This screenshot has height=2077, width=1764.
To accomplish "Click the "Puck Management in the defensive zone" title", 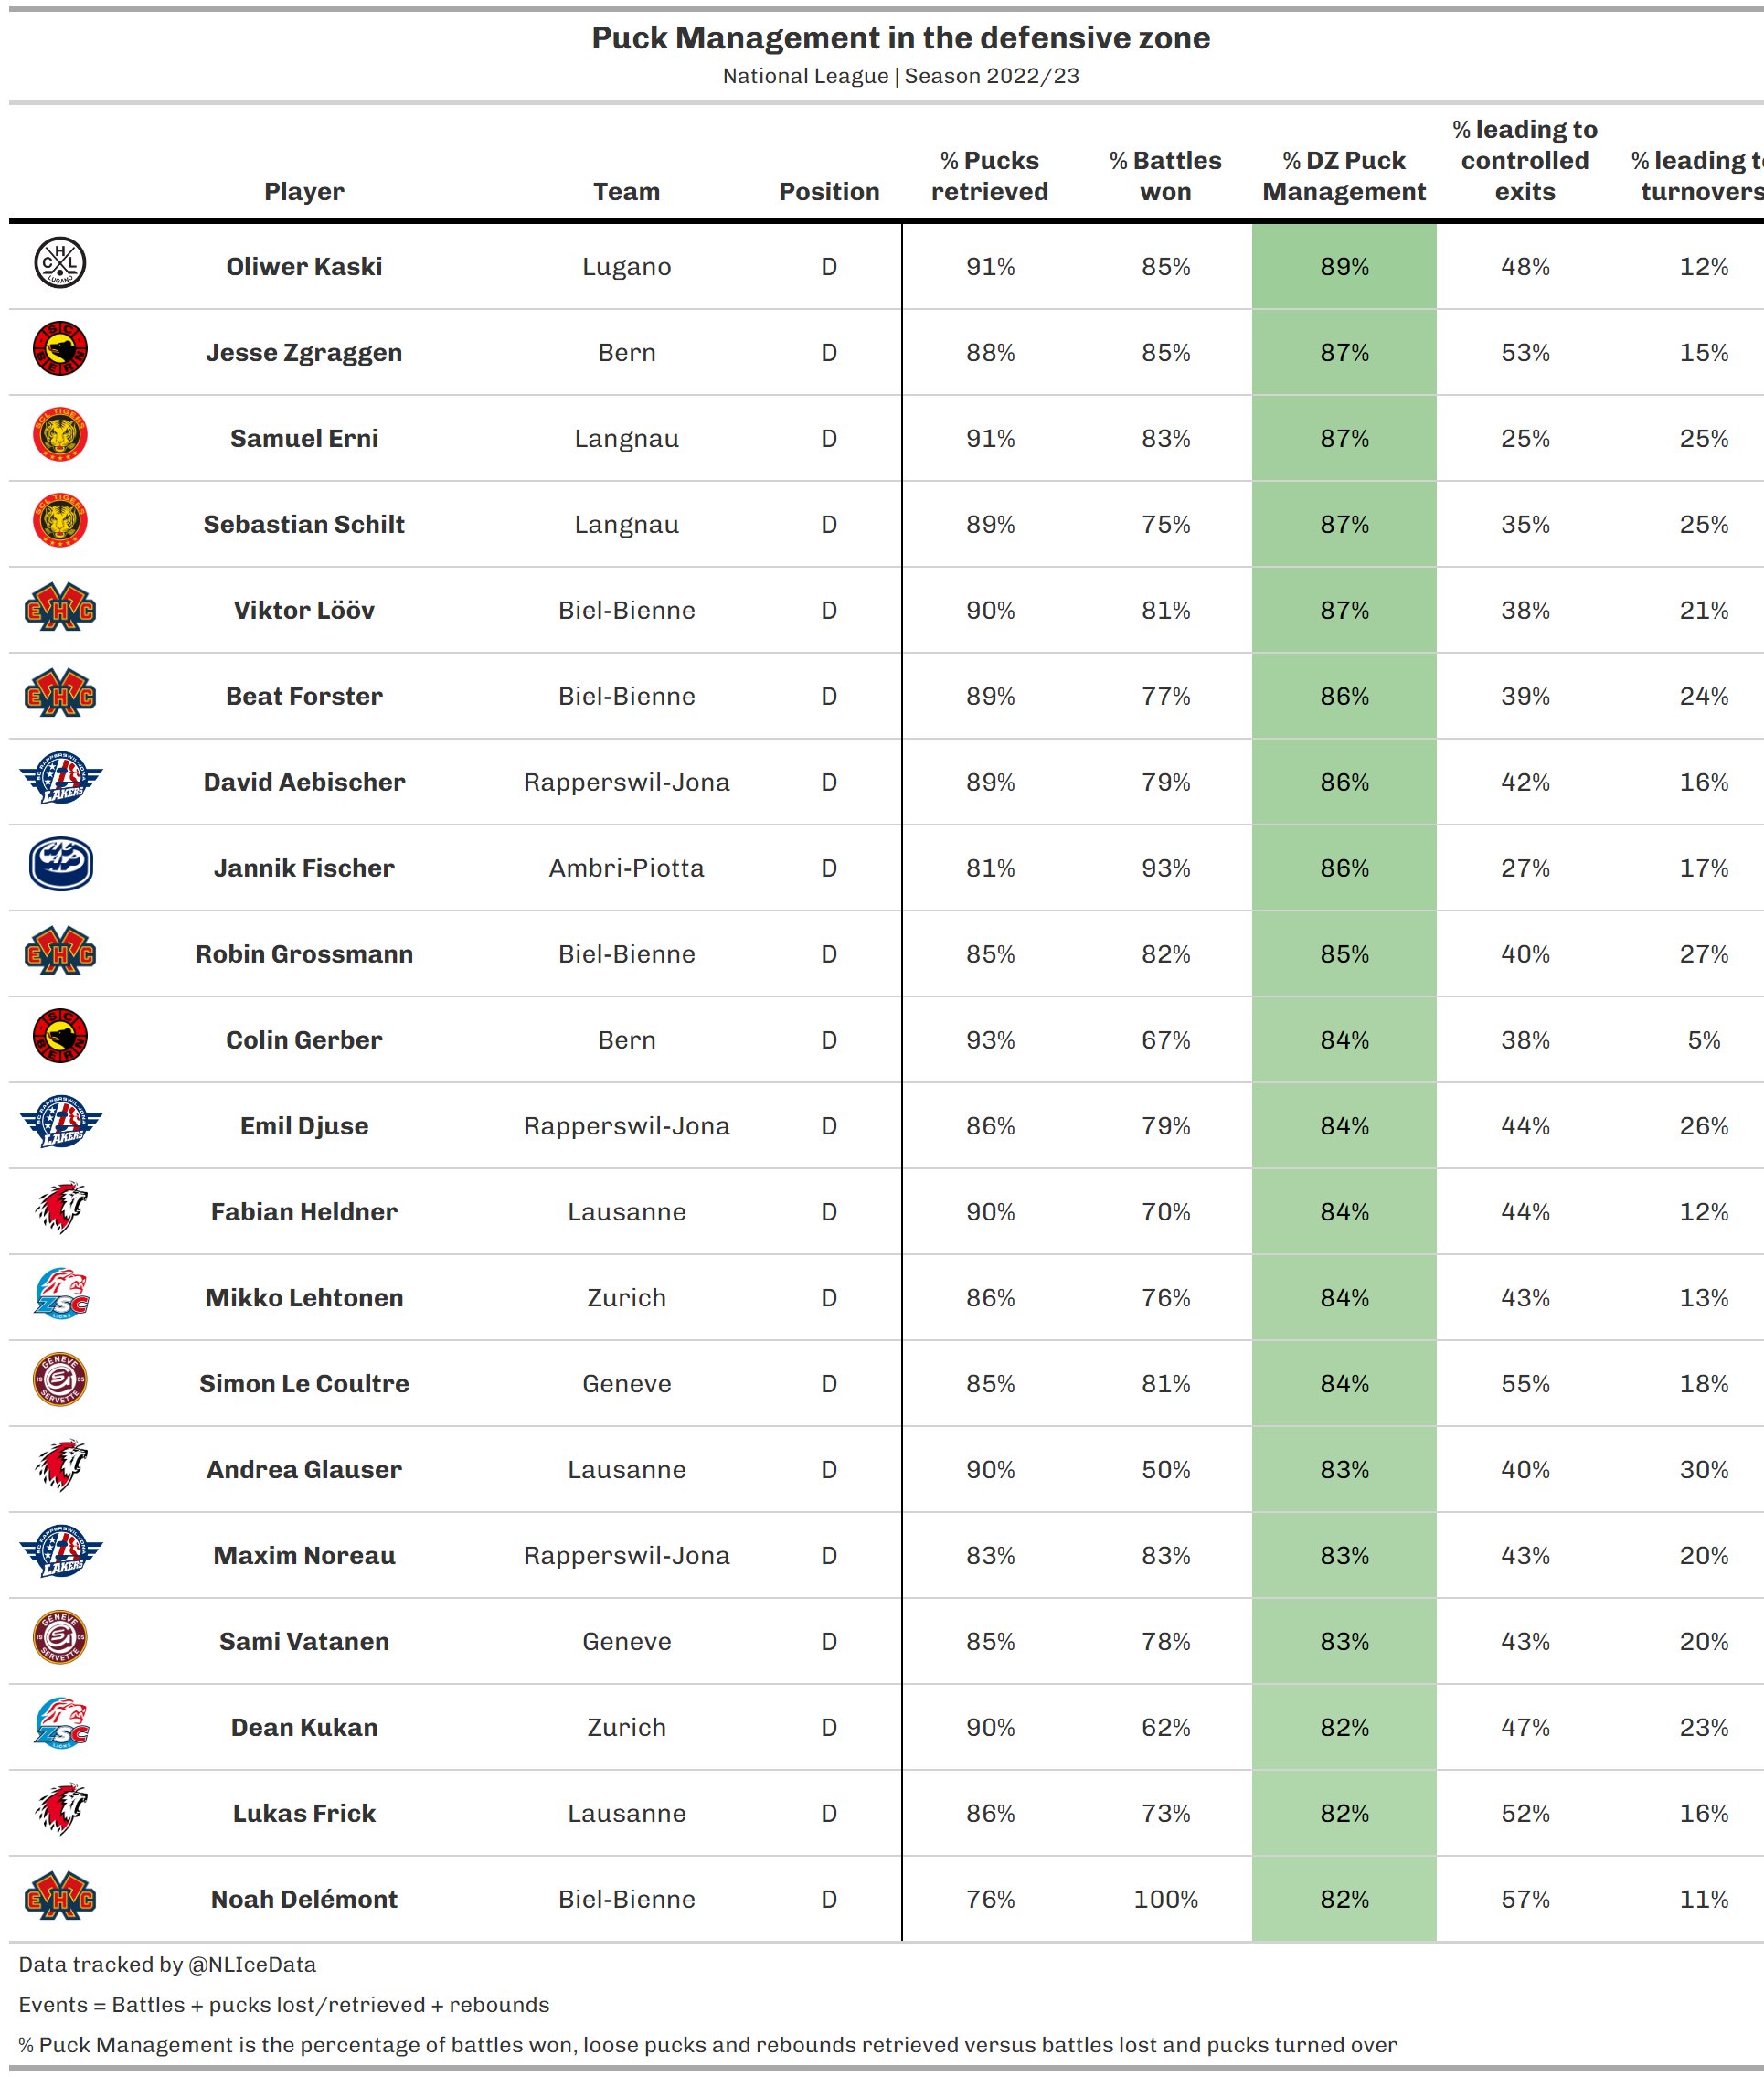I will tap(900, 38).
